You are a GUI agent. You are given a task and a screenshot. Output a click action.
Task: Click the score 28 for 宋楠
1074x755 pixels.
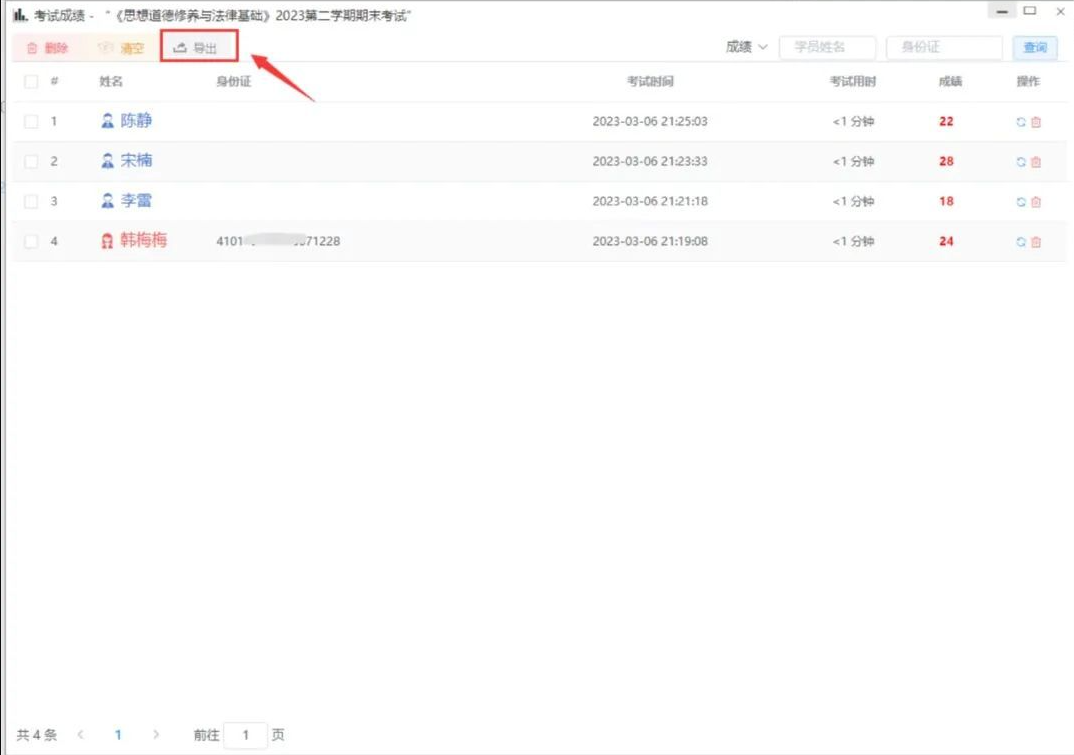point(946,161)
